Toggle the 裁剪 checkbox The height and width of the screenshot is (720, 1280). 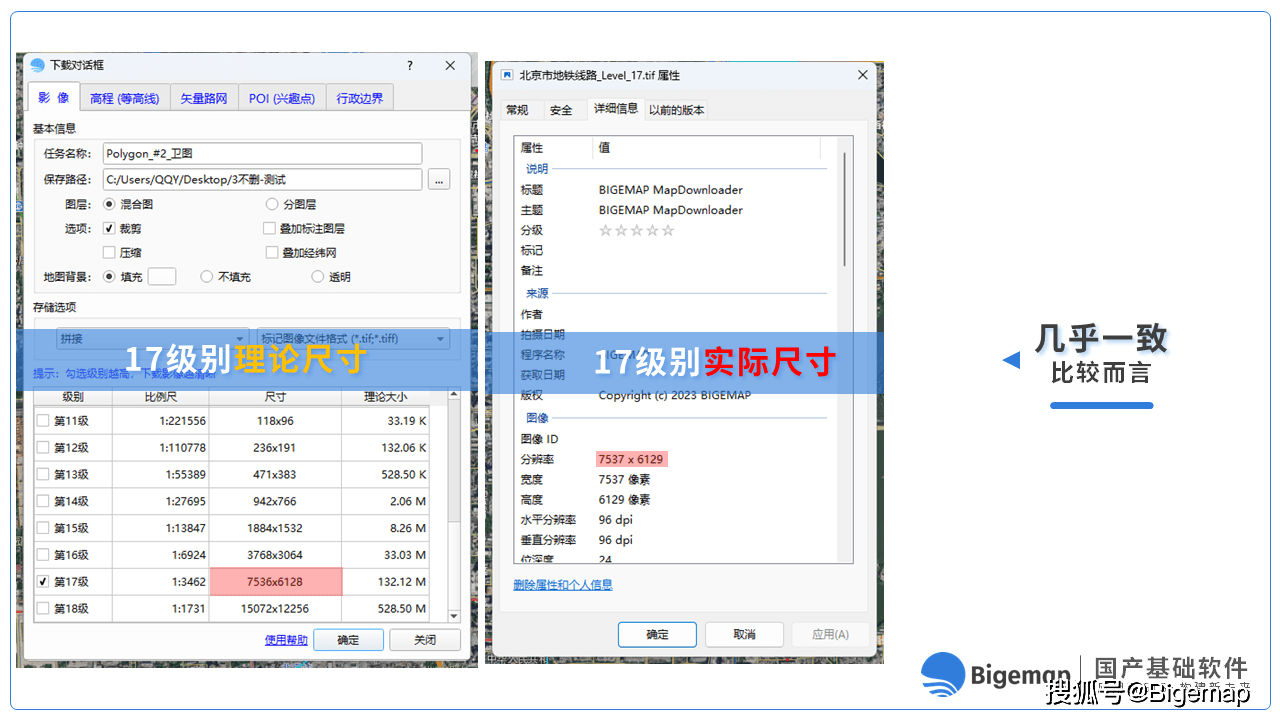click(x=110, y=228)
